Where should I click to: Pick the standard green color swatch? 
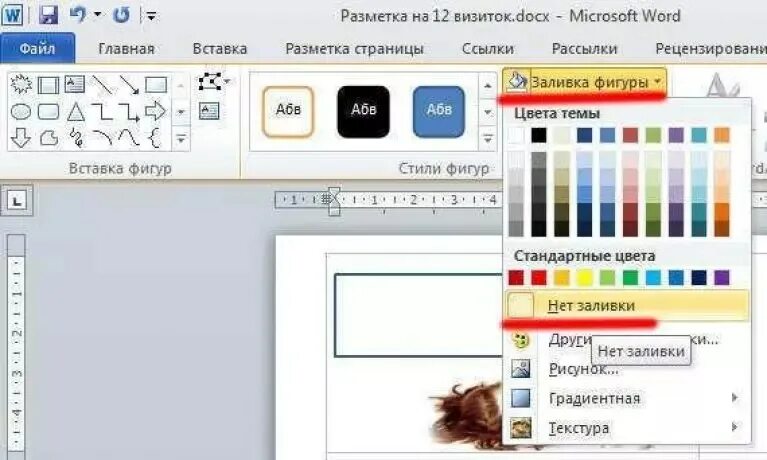630,277
